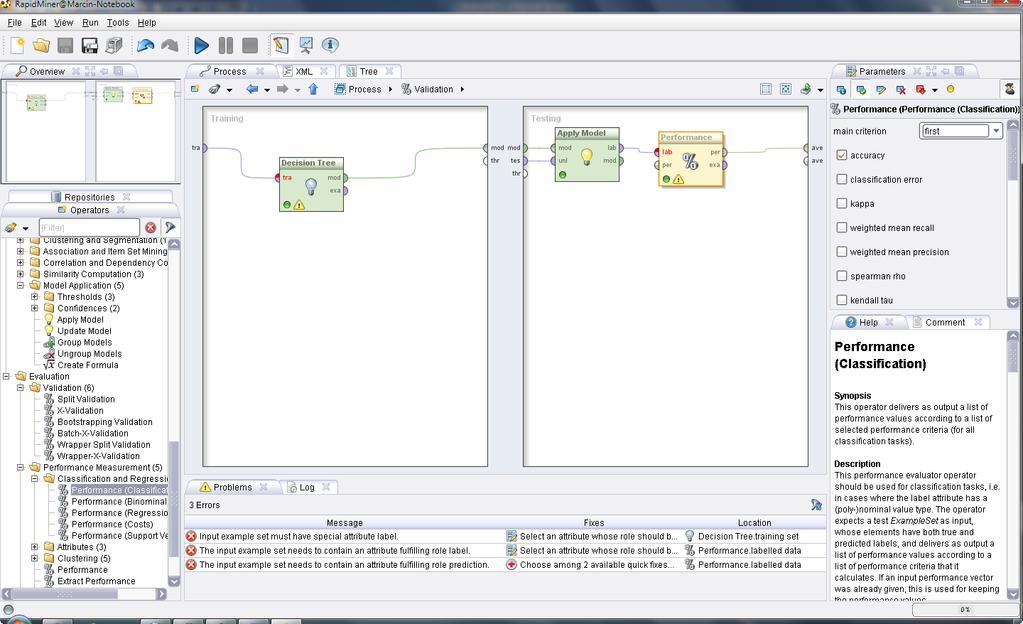This screenshot has width=1023, height=624.
Task: Enable classification error checkbox
Action: click(x=842, y=179)
